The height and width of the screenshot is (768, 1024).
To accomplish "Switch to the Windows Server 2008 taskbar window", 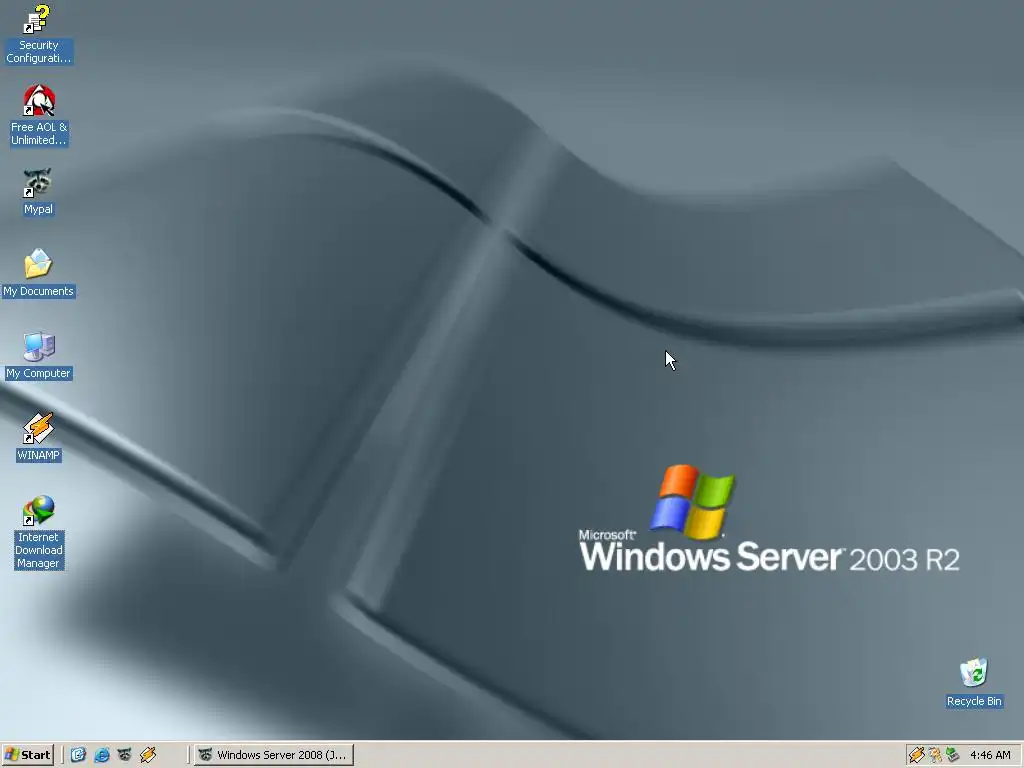I will click(x=274, y=755).
